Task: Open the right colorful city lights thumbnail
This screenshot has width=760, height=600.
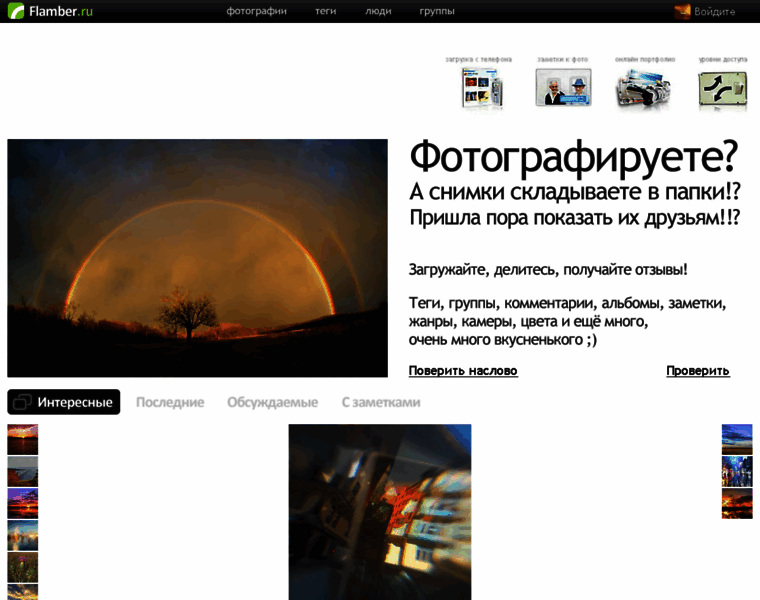Action: (737, 471)
